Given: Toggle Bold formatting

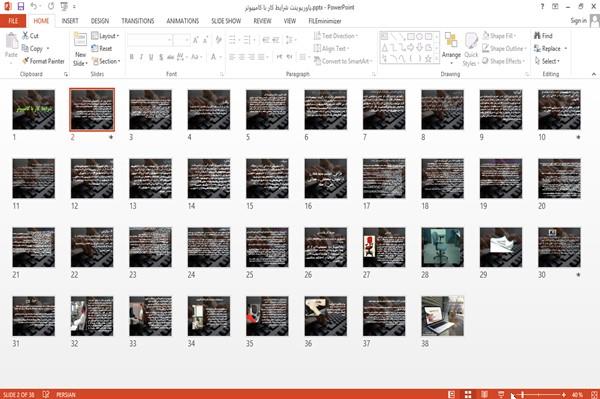Looking at the screenshot, I should point(132,57).
